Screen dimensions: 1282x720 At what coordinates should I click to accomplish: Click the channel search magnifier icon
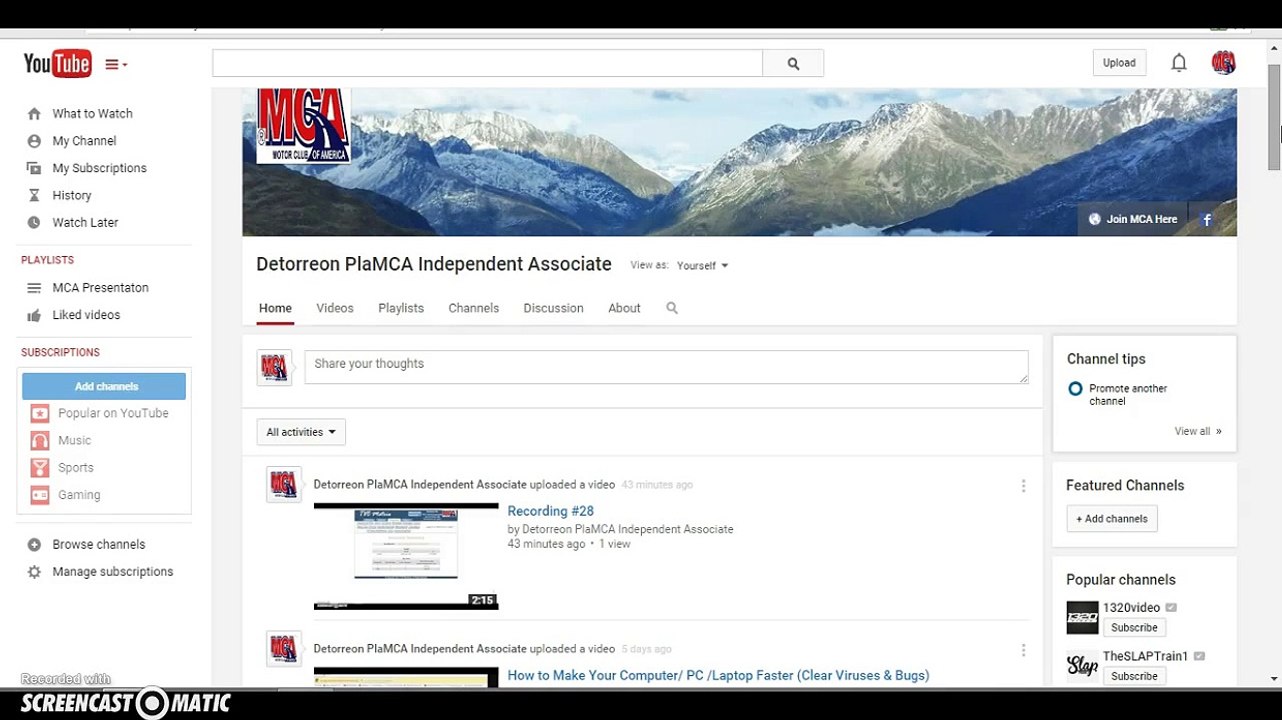click(x=672, y=308)
